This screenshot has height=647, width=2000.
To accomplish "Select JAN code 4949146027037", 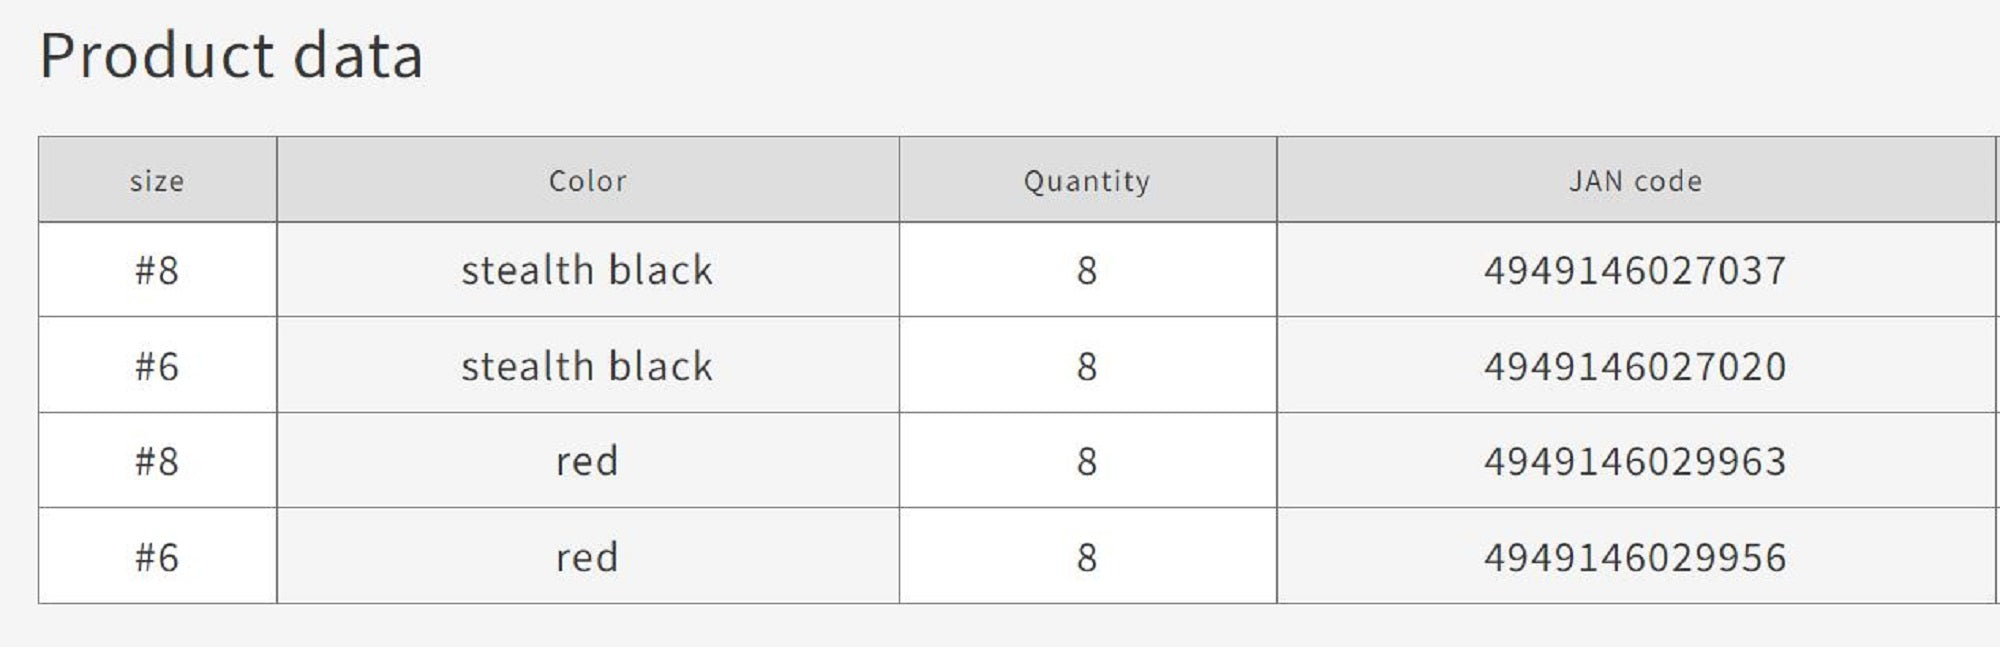I will tap(1635, 270).
